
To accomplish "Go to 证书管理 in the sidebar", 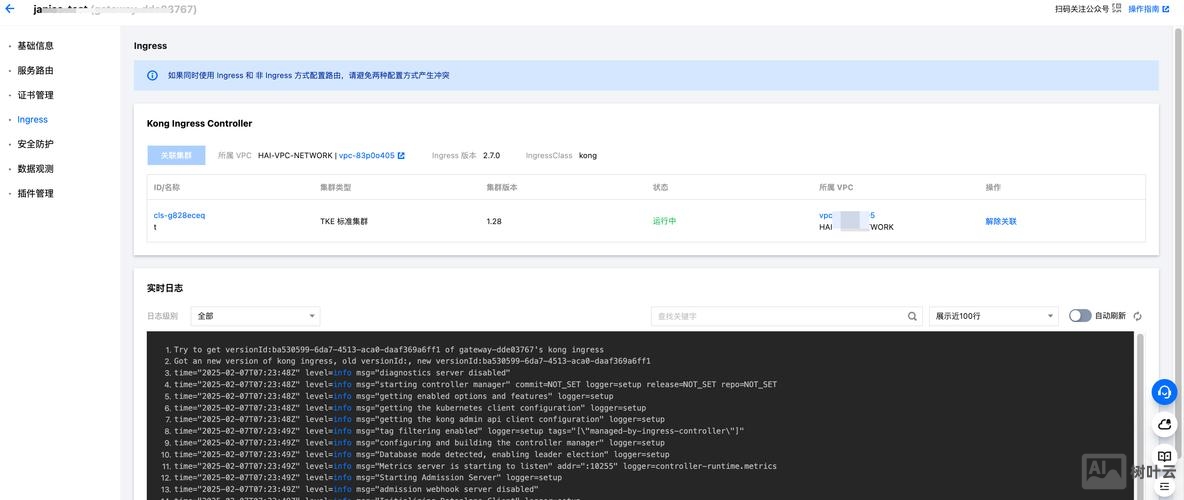I will coord(35,95).
